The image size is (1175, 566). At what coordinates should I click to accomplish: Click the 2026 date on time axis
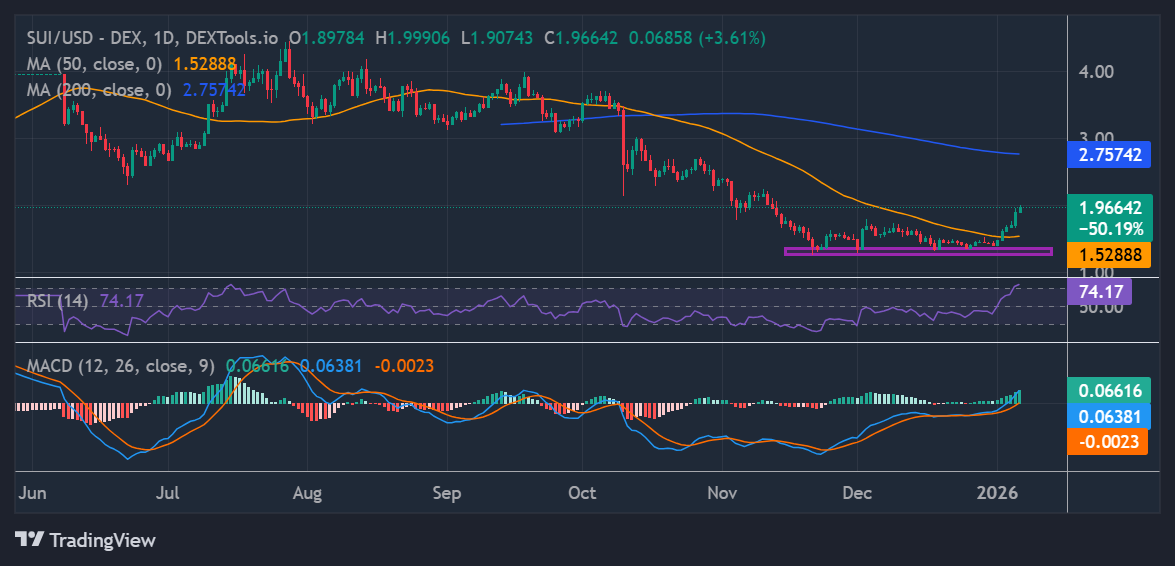pyautogui.click(x=997, y=493)
